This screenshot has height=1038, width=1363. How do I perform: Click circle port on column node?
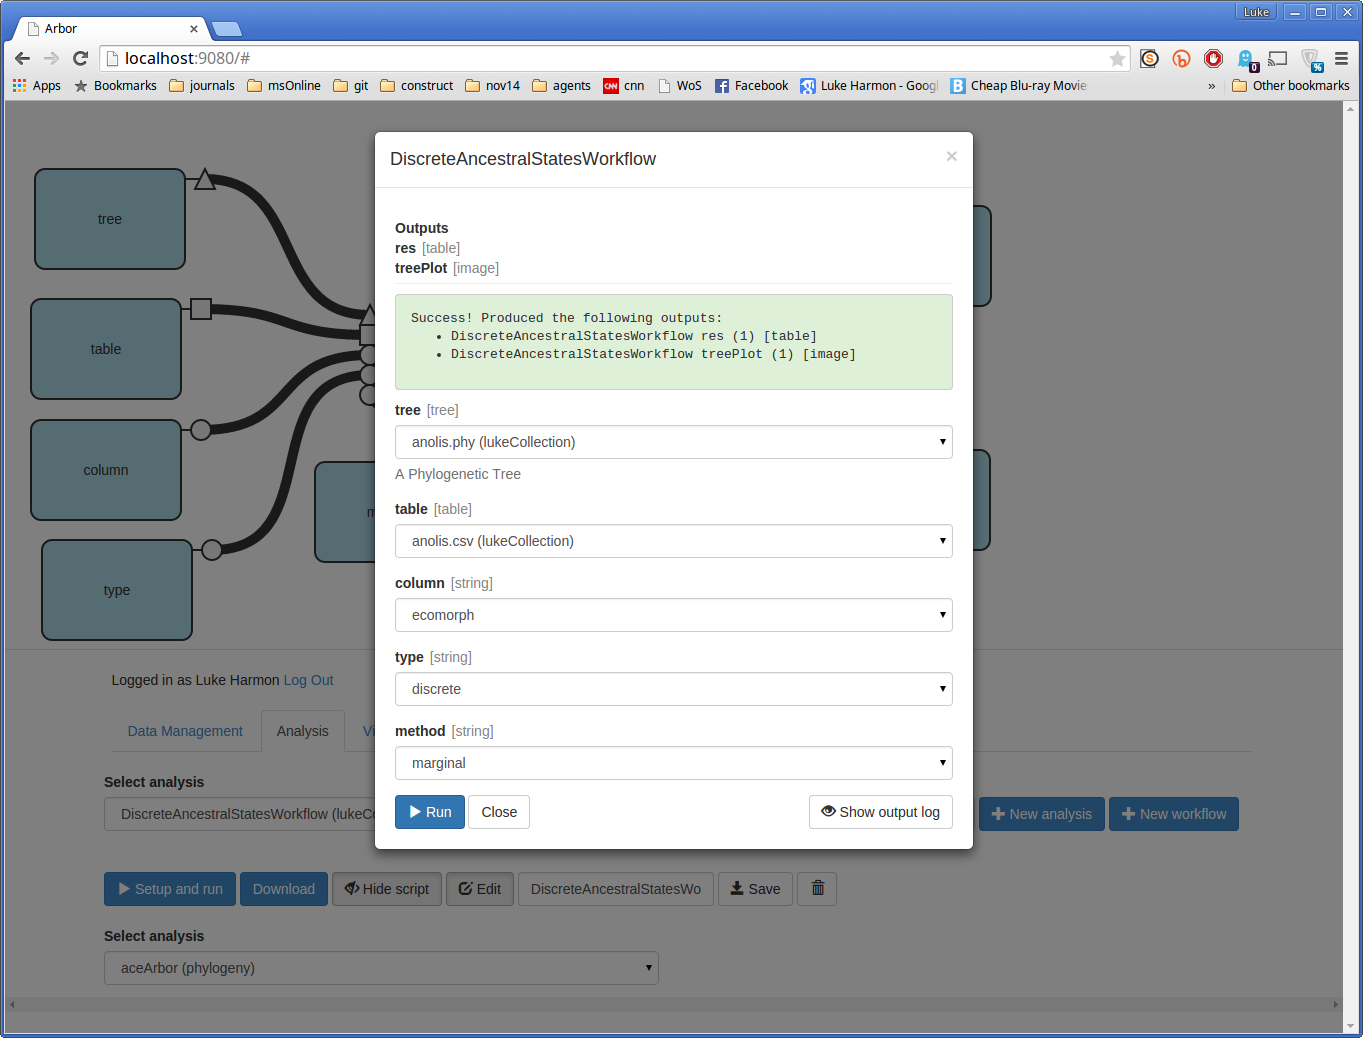point(201,430)
